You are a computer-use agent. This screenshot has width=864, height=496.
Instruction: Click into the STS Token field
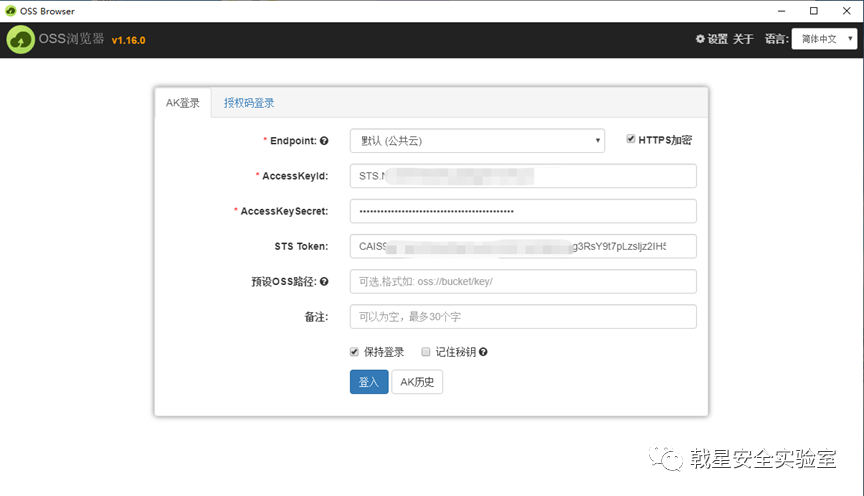click(523, 246)
